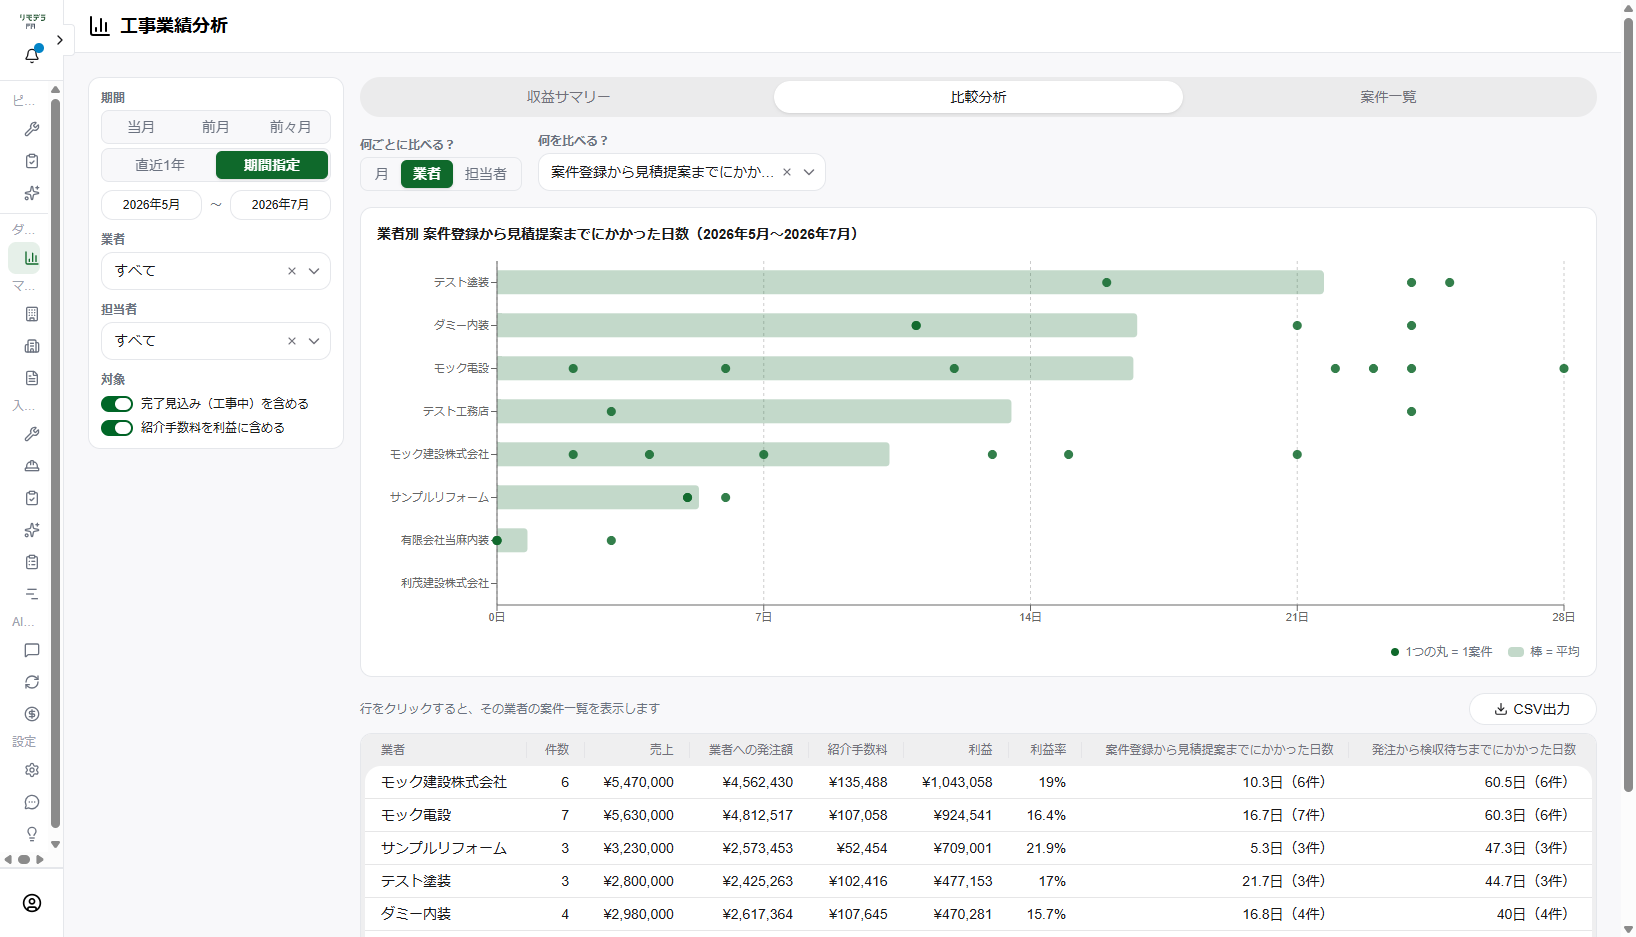This screenshot has height=937, width=1636.
Task: Export the table with CSV出力
Action: click(1532, 709)
